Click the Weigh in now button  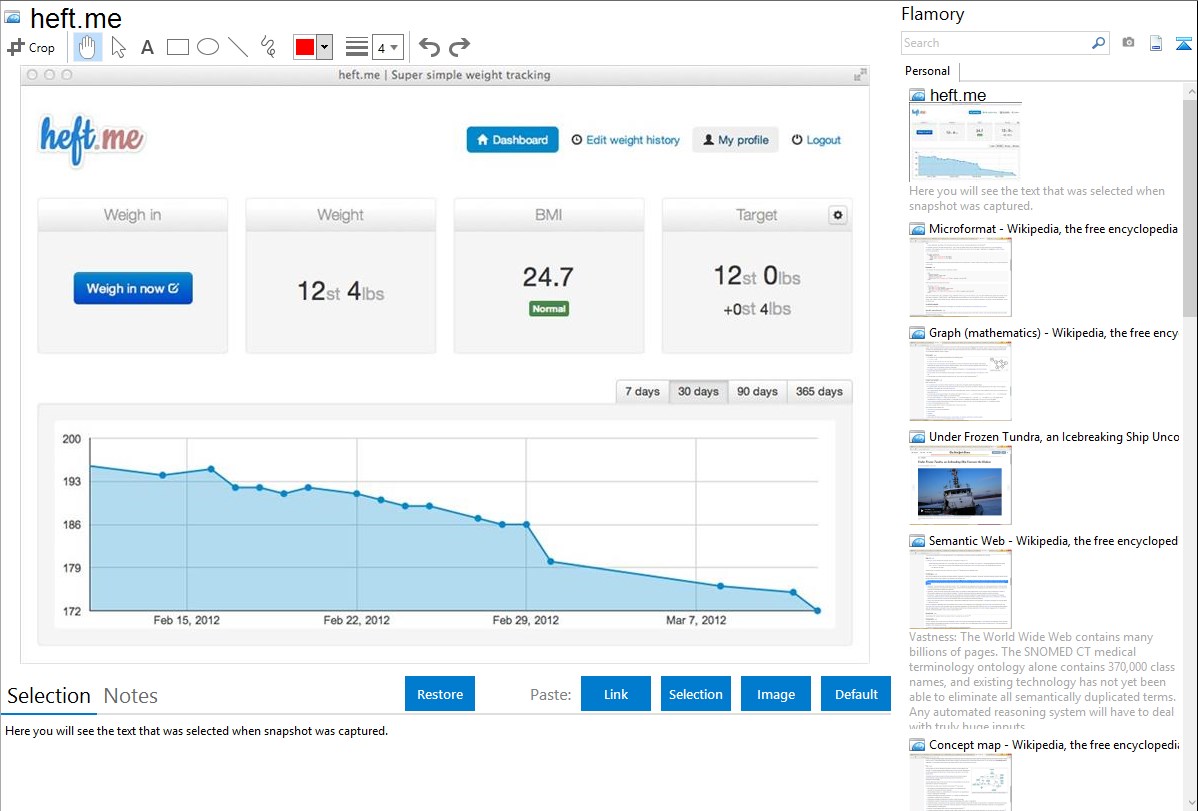(133, 288)
